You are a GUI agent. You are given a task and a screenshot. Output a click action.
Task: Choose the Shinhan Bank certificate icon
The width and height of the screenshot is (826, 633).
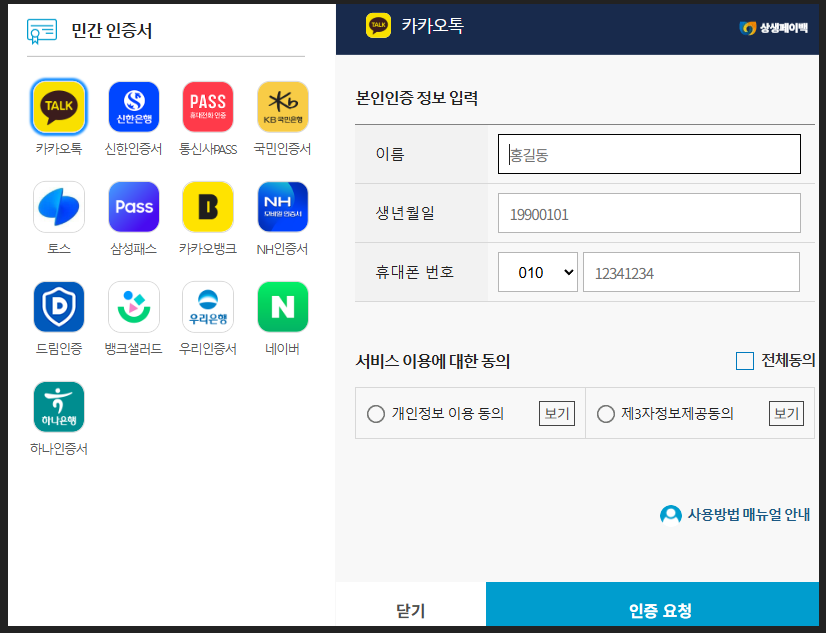click(x=134, y=107)
